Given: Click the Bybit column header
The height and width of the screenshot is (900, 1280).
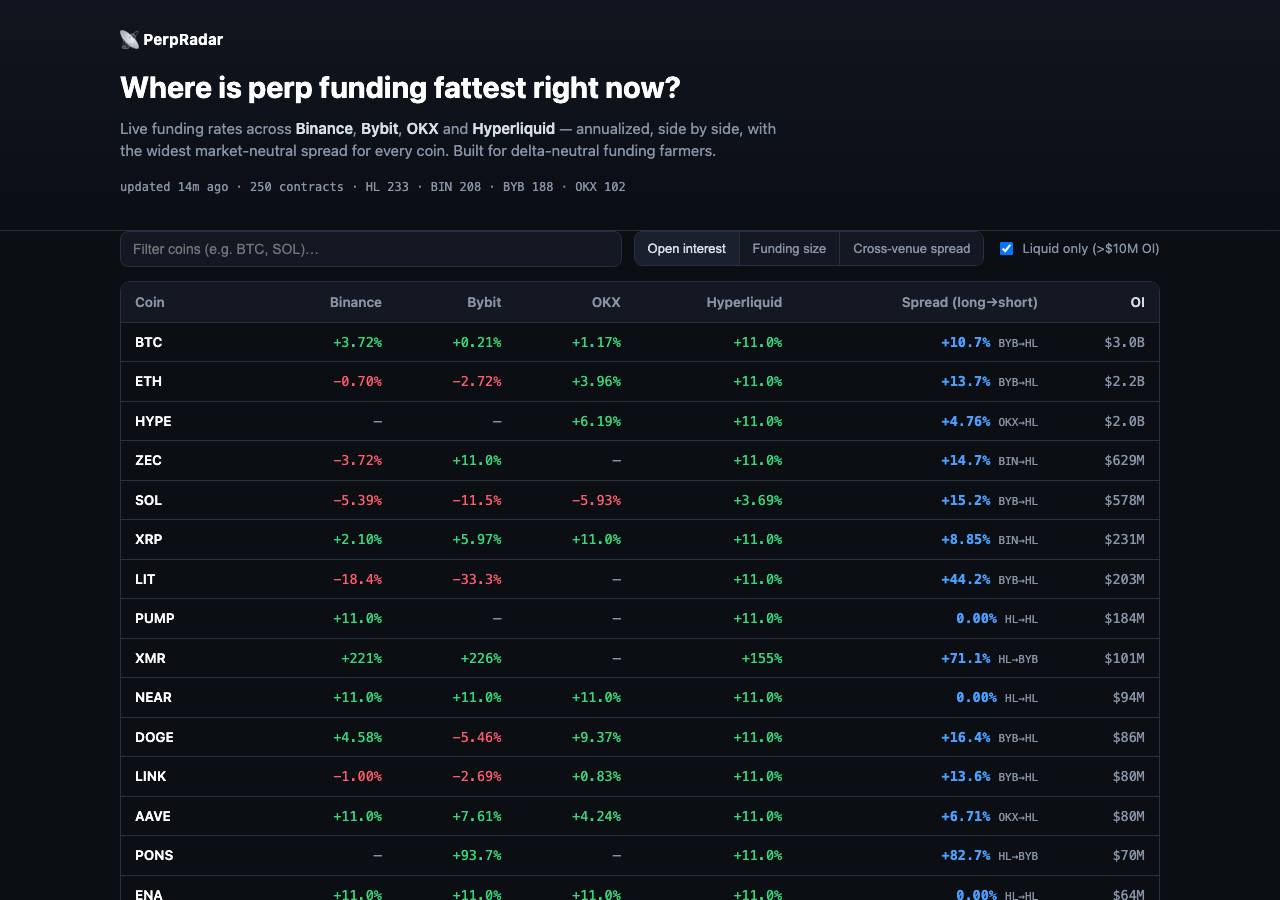Looking at the screenshot, I should tap(484, 302).
